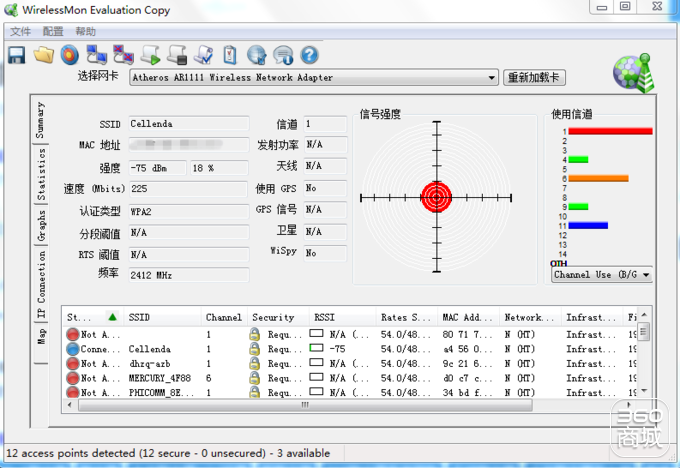Stop logging with the black square icon
This screenshot has height=468, width=680.
tap(177, 55)
